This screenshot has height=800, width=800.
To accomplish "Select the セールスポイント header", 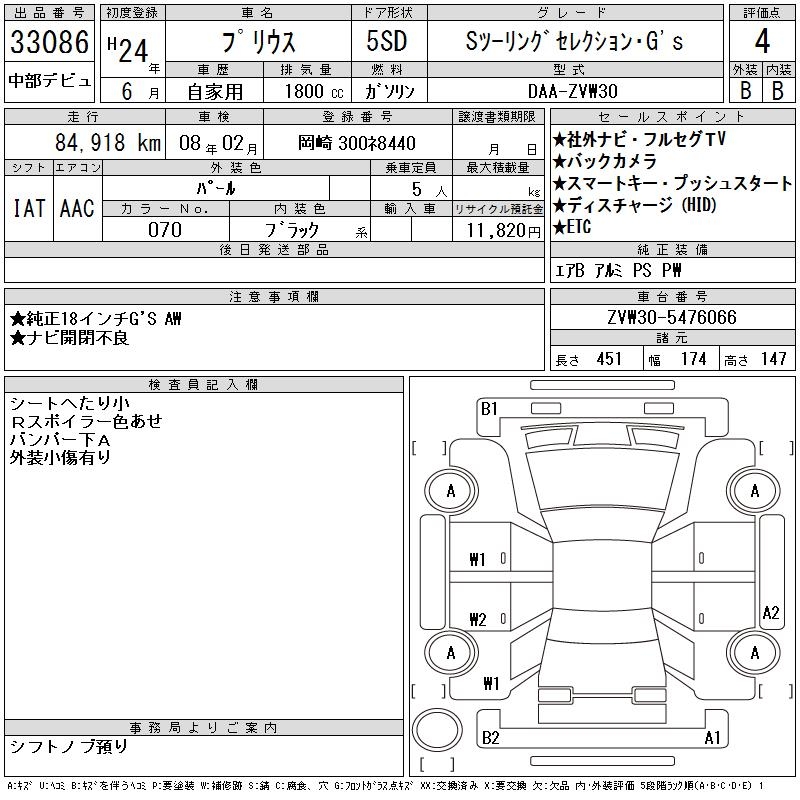I will point(672,117).
